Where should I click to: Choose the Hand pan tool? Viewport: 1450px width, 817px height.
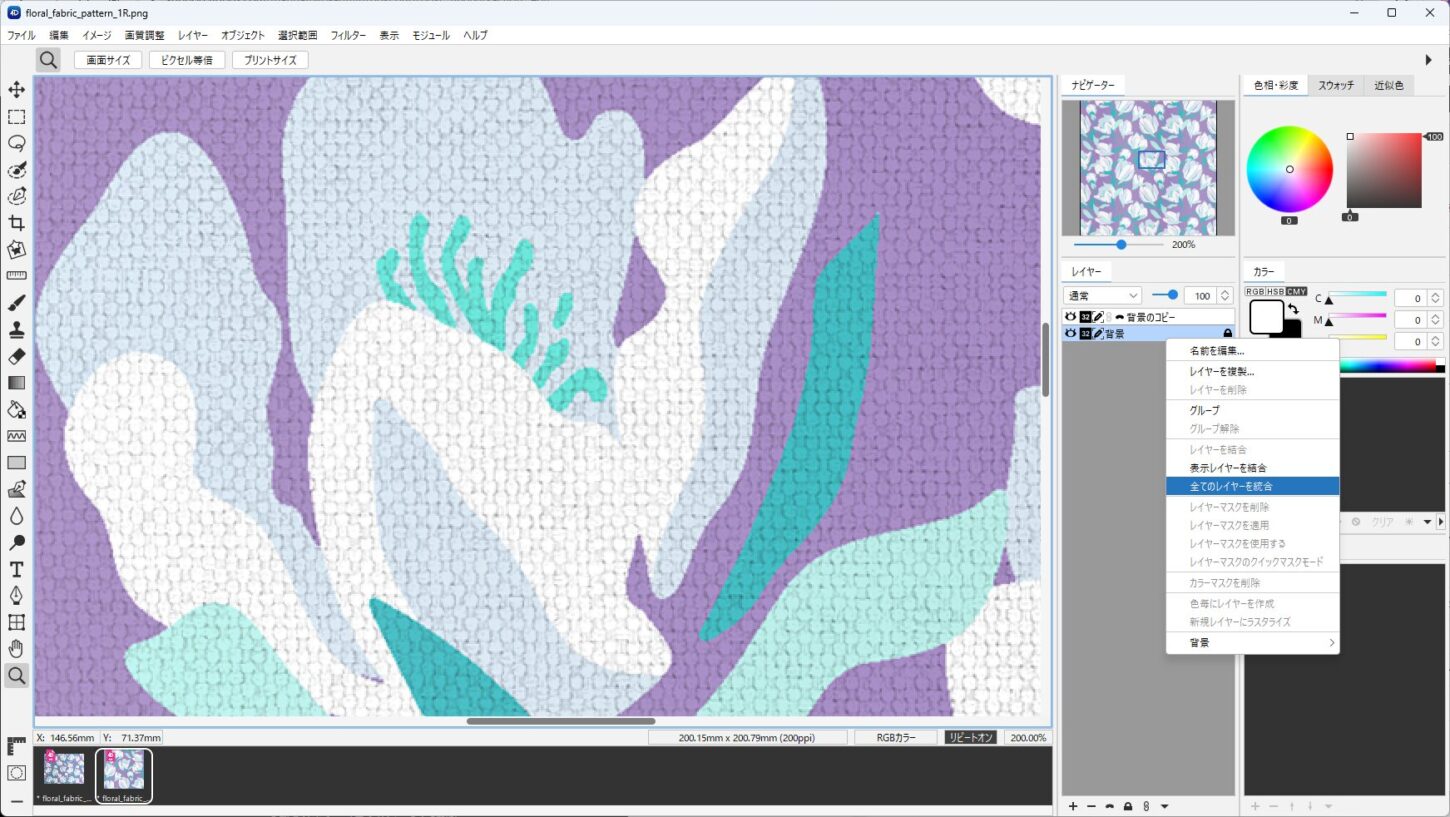[16, 649]
